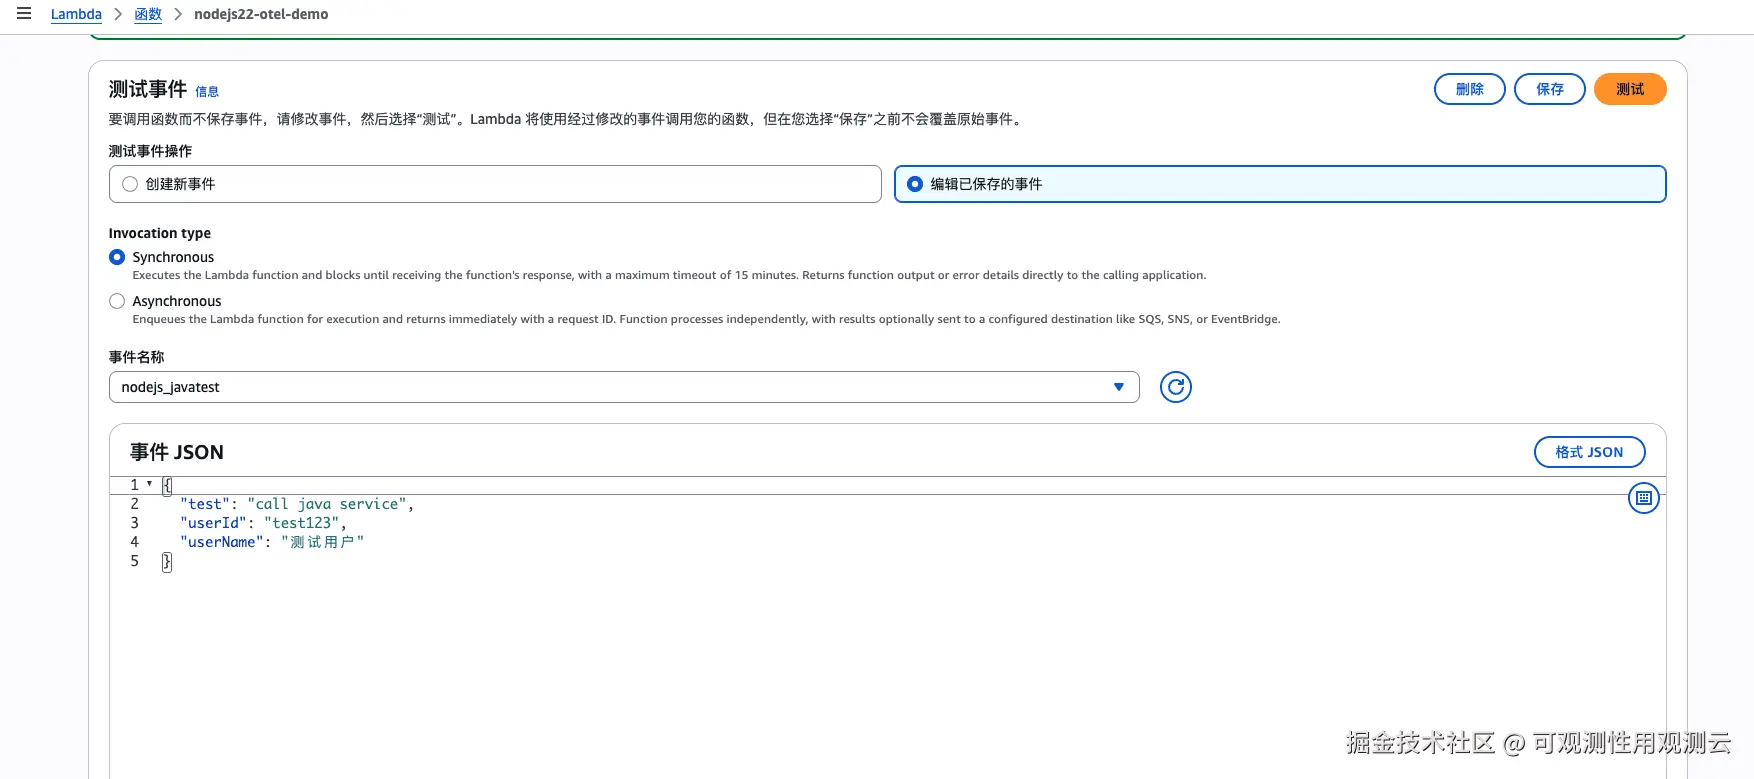The height and width of the screenshot is (779, 1754).
Task: Refresh the event name list
Action: coord(1176,387)
